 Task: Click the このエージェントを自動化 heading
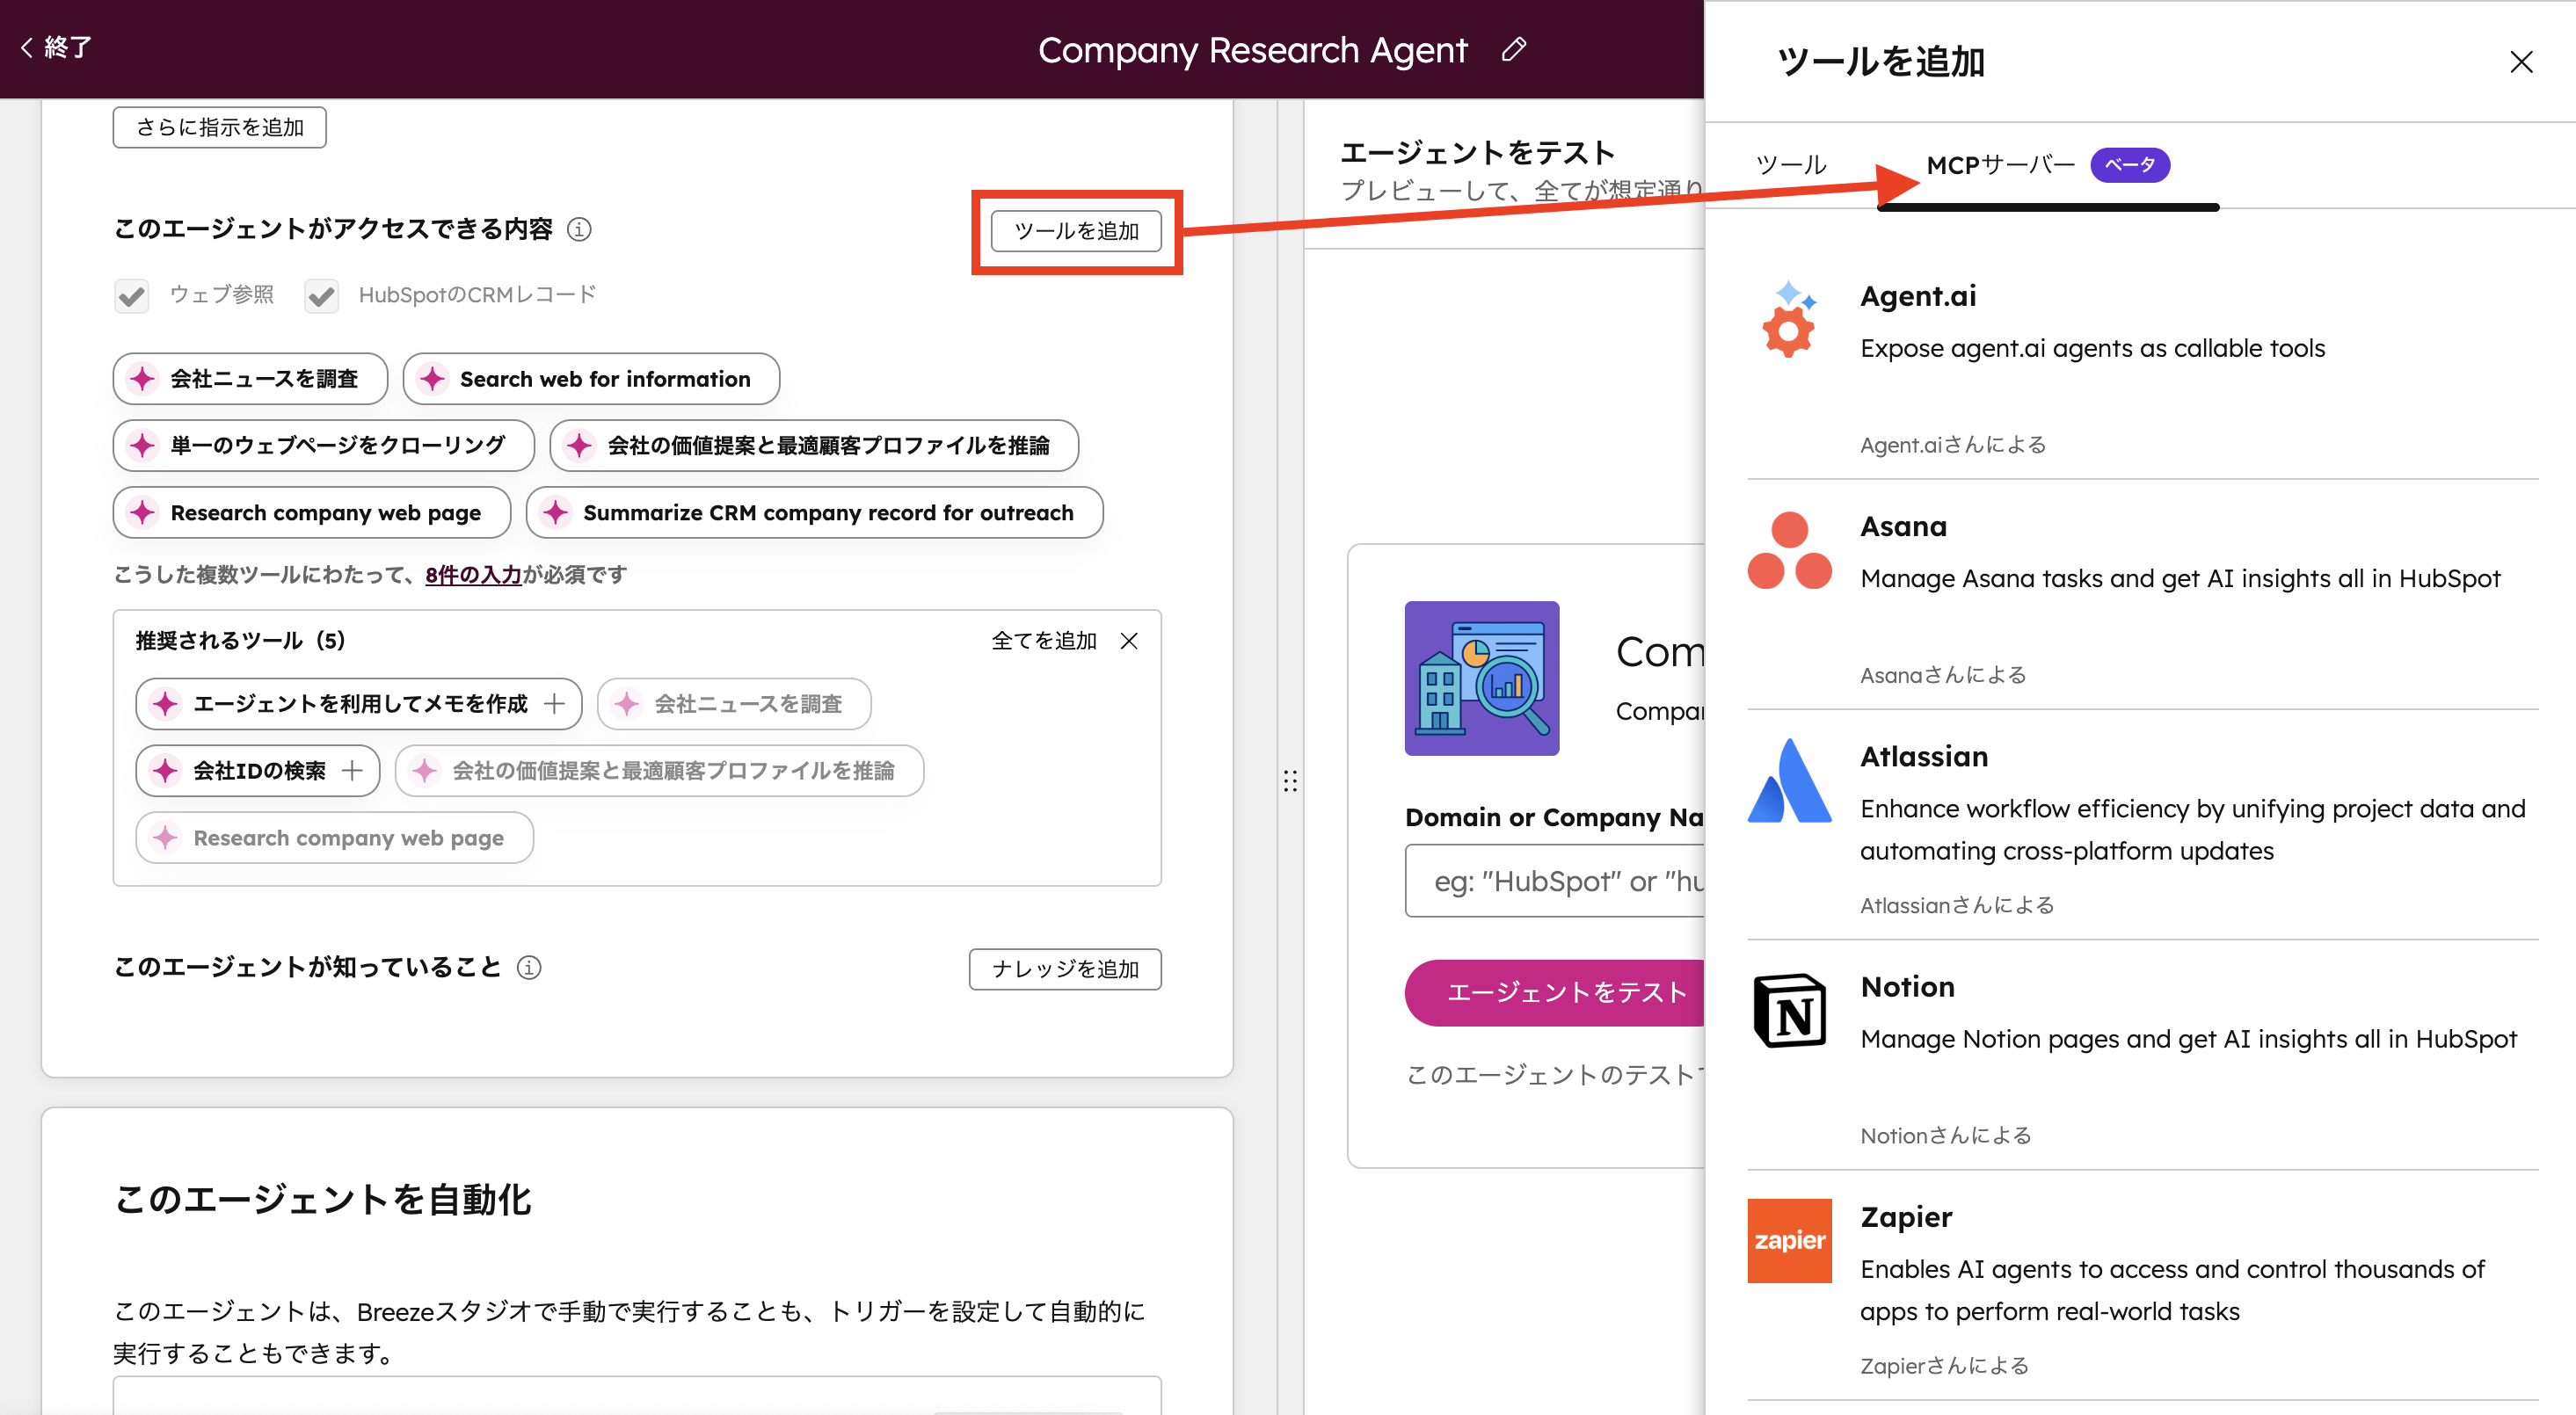click(322, 1199)
